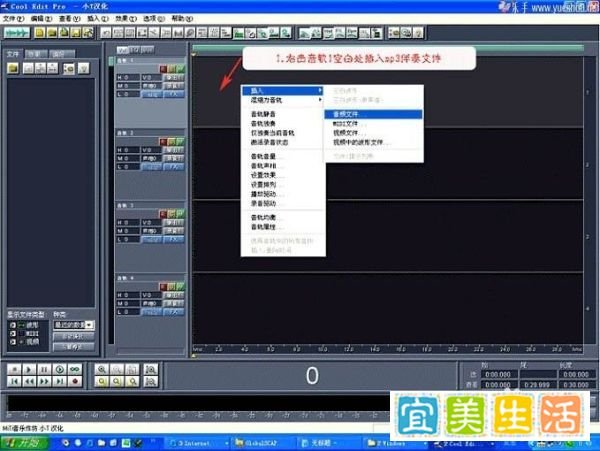Click the green horizontal scroll bar above tracks
The image size is (600, 451).
click(388, 48)
